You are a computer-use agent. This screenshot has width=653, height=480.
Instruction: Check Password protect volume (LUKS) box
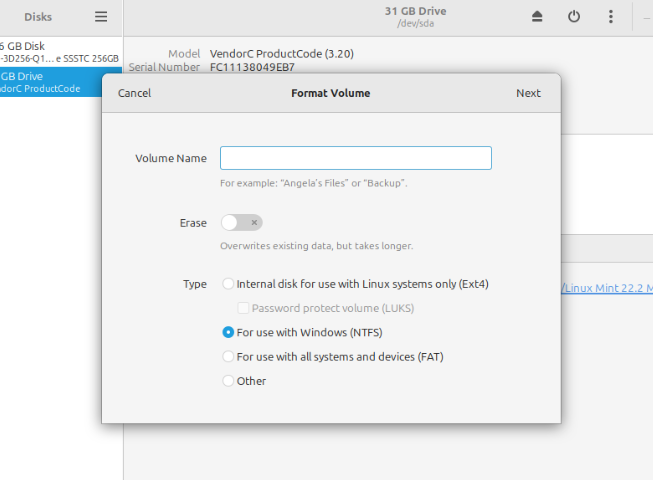coord(243,308)
